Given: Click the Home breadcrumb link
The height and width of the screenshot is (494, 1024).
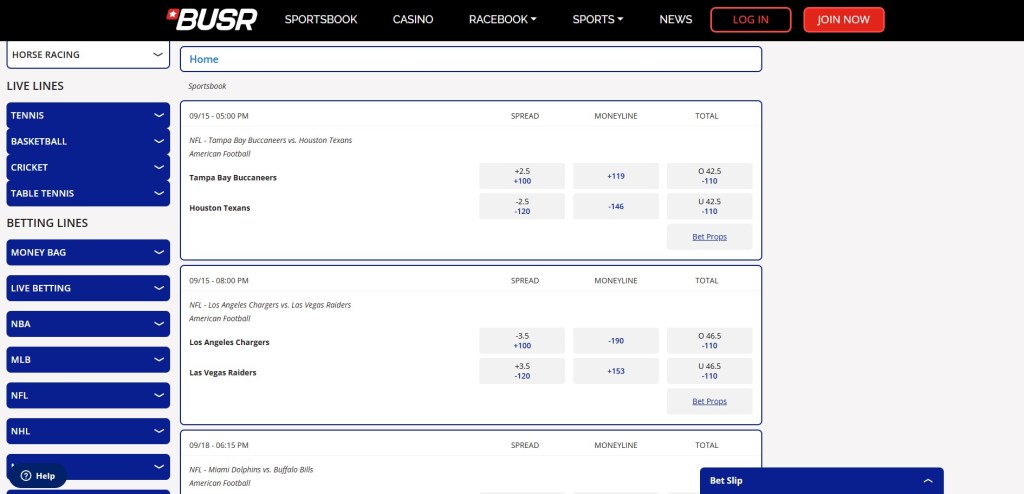Looking at the screenshot, I should 204,59.
